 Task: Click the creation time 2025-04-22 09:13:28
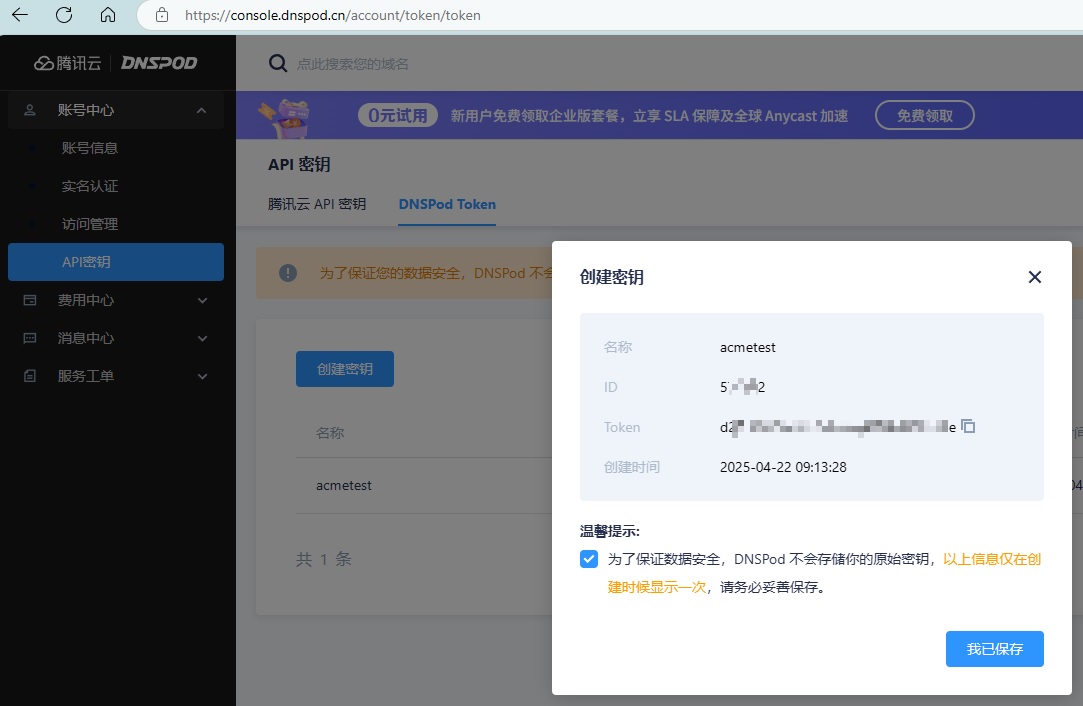(783, 467)
